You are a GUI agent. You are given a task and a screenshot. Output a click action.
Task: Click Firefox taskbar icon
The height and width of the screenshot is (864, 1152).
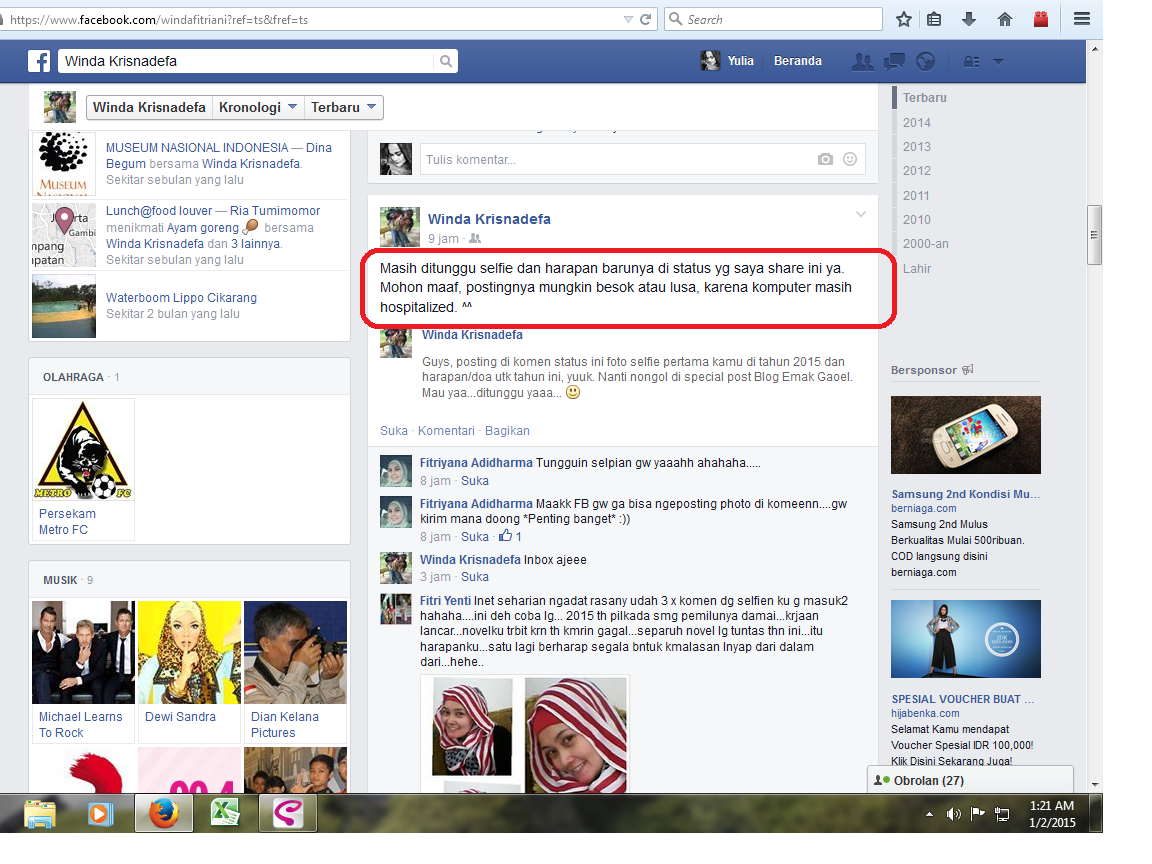(163, 813)
